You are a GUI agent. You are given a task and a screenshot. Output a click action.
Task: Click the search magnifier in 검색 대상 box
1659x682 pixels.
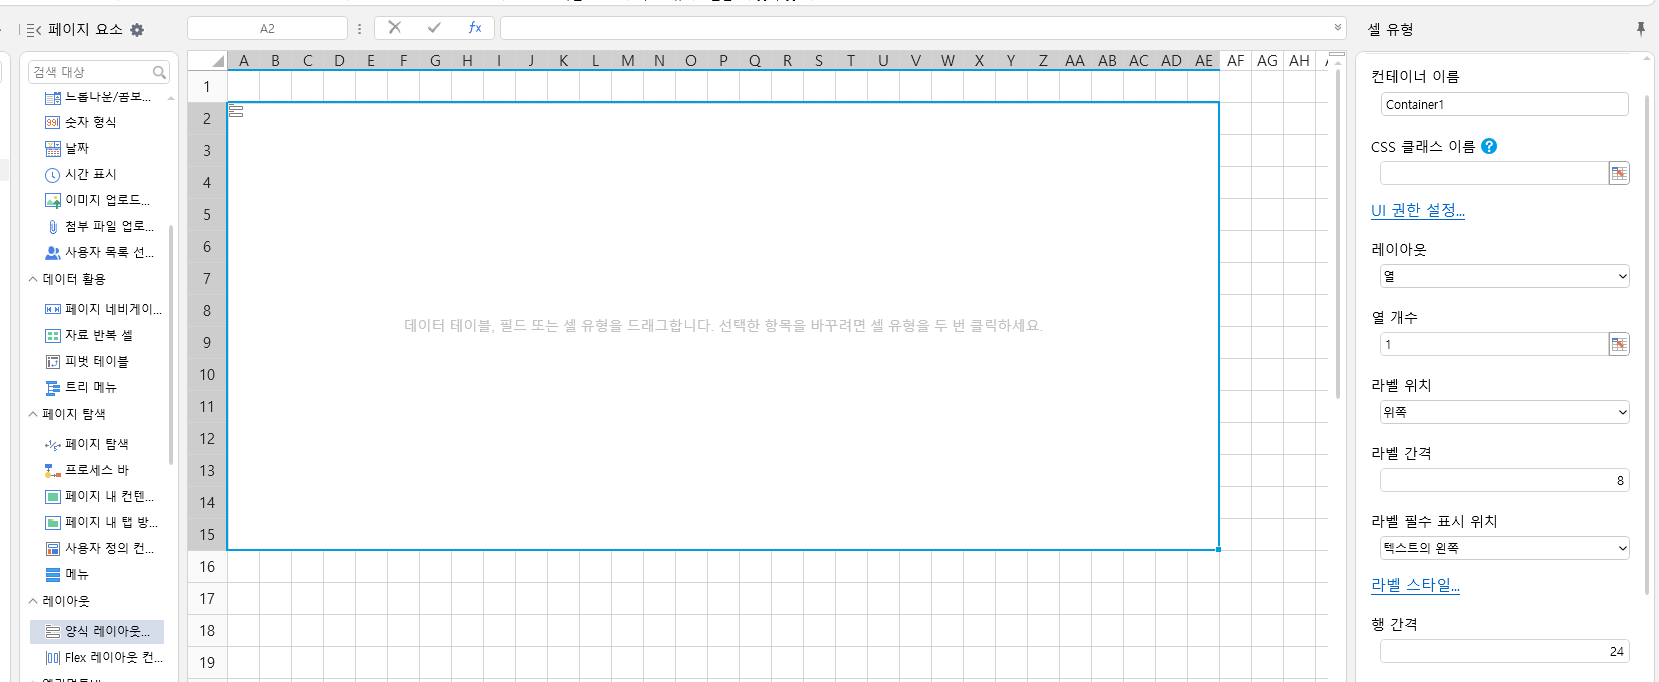pos(159,72)
